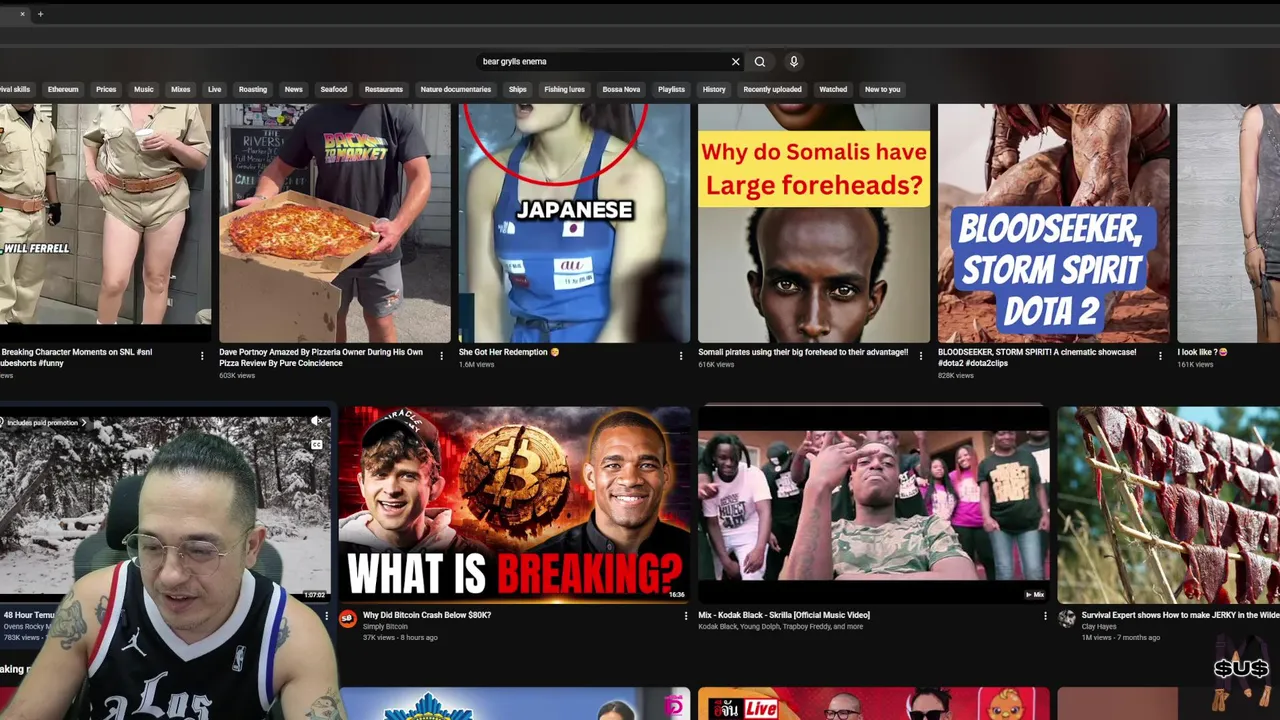This screenshot has height=720, width=1280.
Task: Select the Live filter chip
Action: coord(214,89)
